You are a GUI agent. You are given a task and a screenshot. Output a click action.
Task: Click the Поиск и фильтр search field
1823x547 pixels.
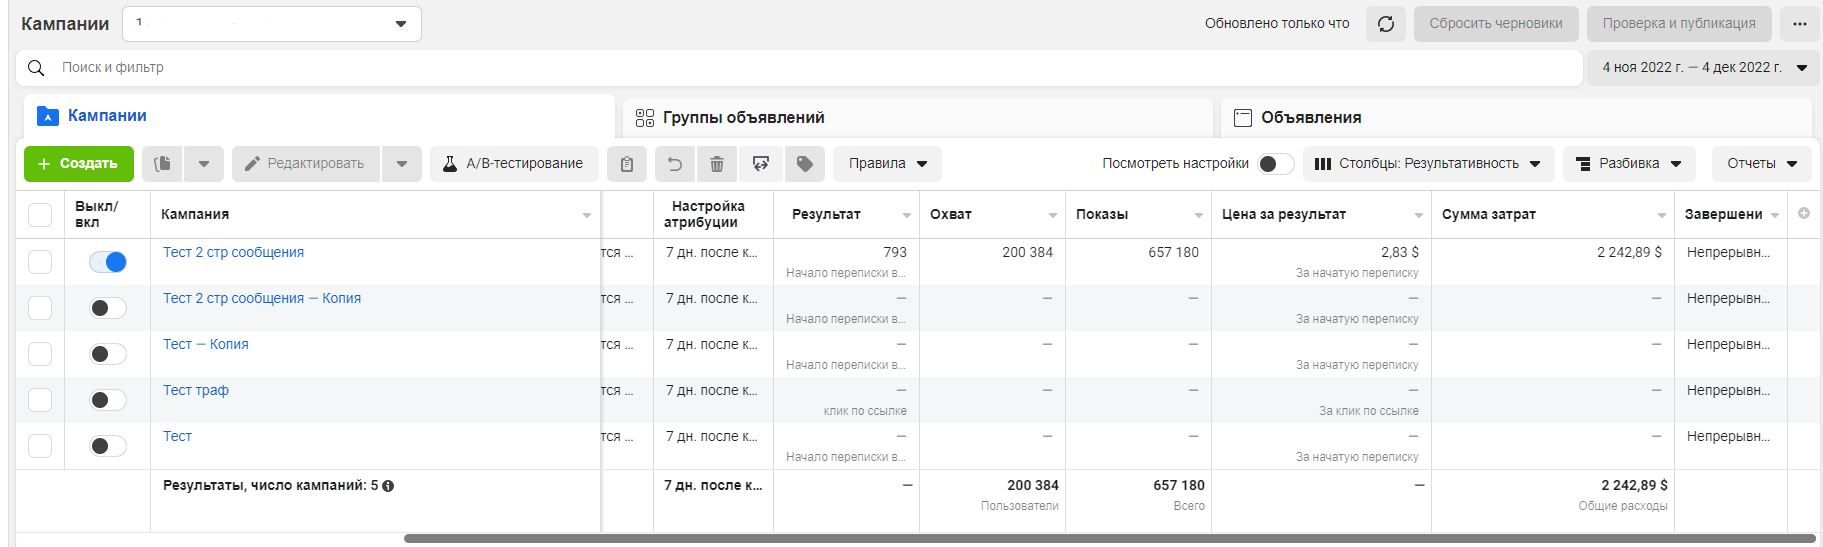799,67
